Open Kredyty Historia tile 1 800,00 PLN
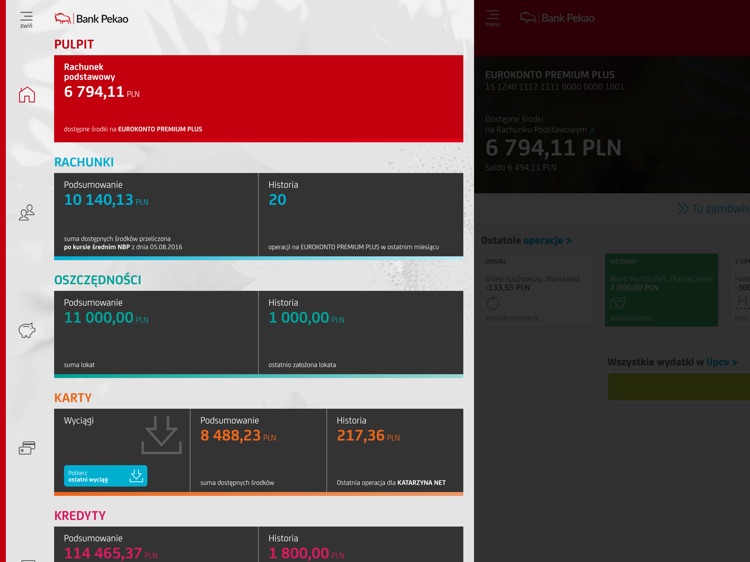750x562 pixels. 361,544
